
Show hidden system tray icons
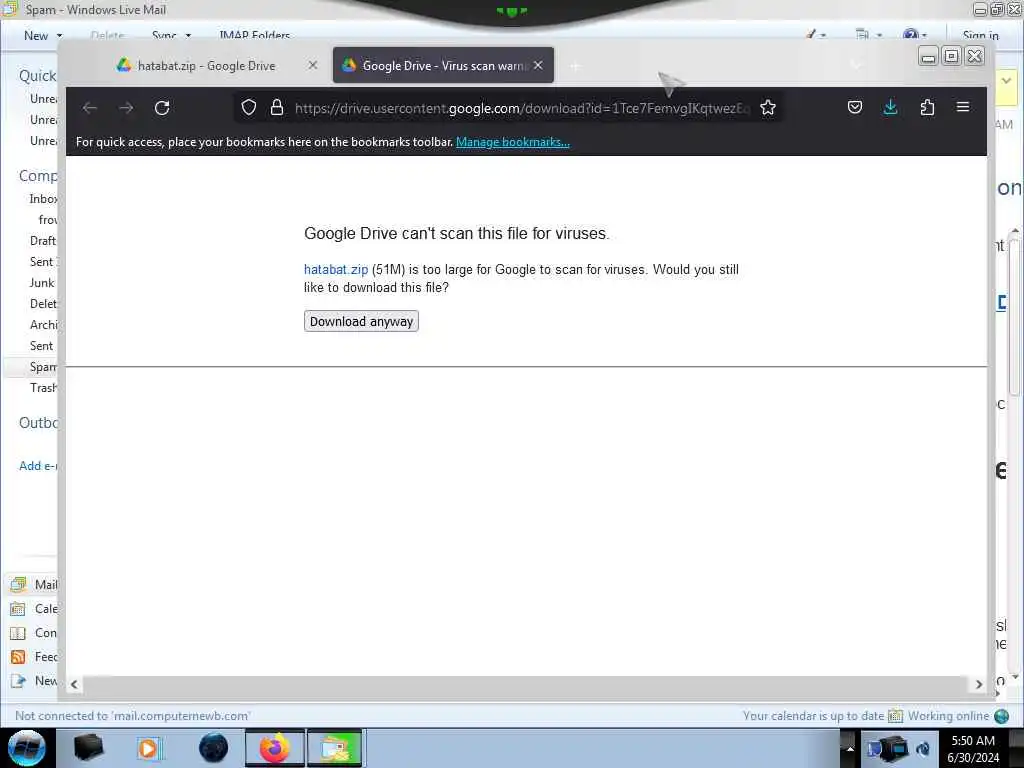pyautogui.click(x=850, y=748)
